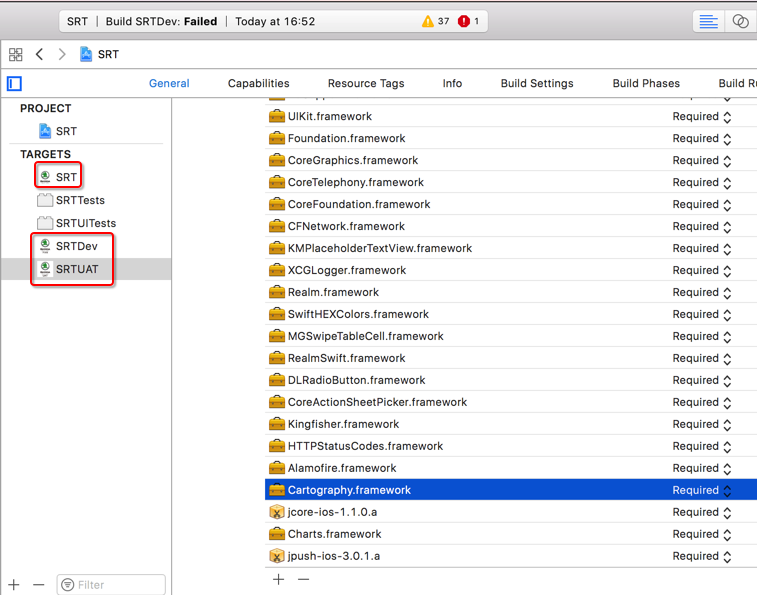The width and height of the screenshot is (757, 595).
Task: Select the SRT project in the PROJECT section
Action: tap(58, 131)
